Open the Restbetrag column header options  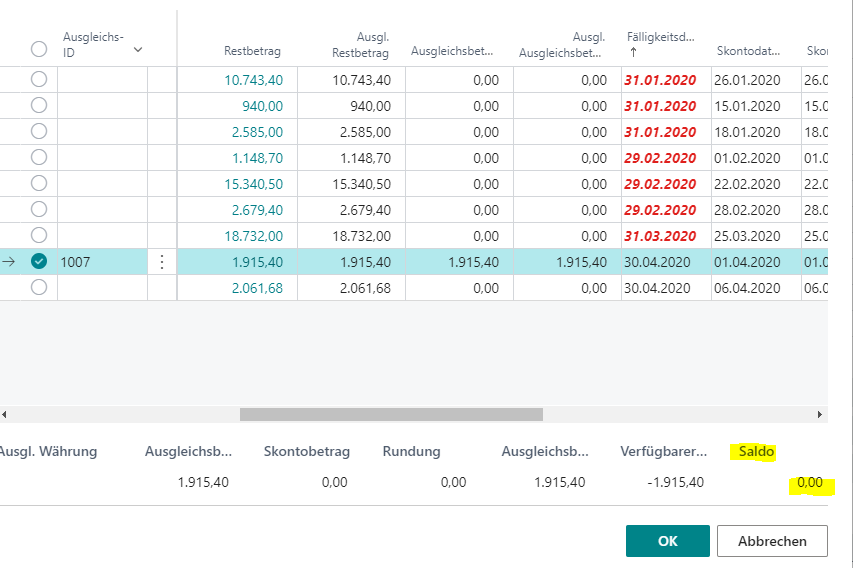(252, 49)
